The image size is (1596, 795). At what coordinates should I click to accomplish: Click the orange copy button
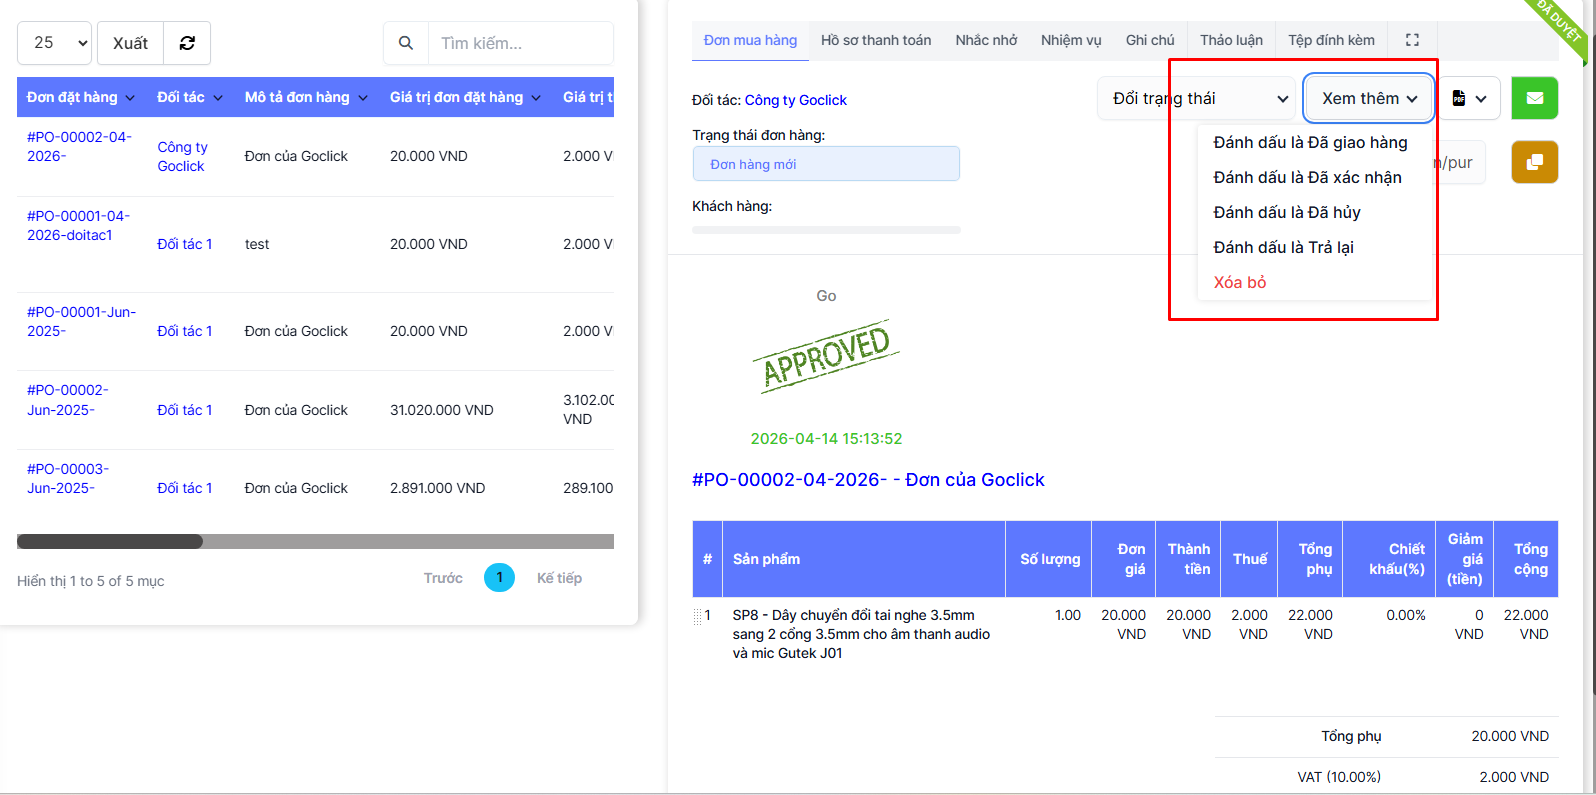click(x=1534, y=162)
